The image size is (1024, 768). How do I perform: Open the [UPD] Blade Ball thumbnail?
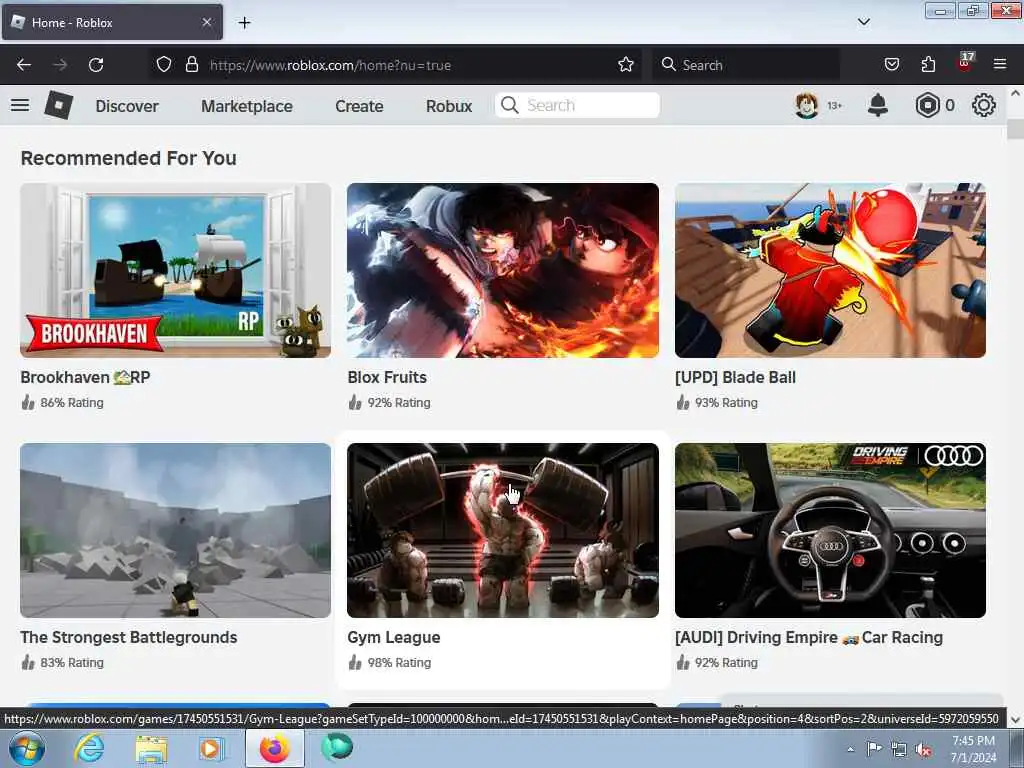pyautogui.click(x=830, y=270)
